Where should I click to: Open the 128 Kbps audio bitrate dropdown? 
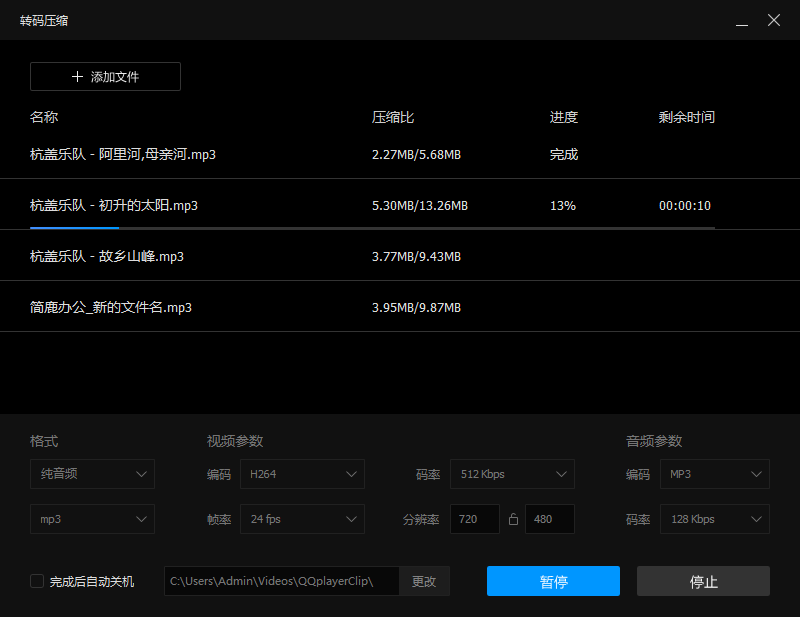714,519
